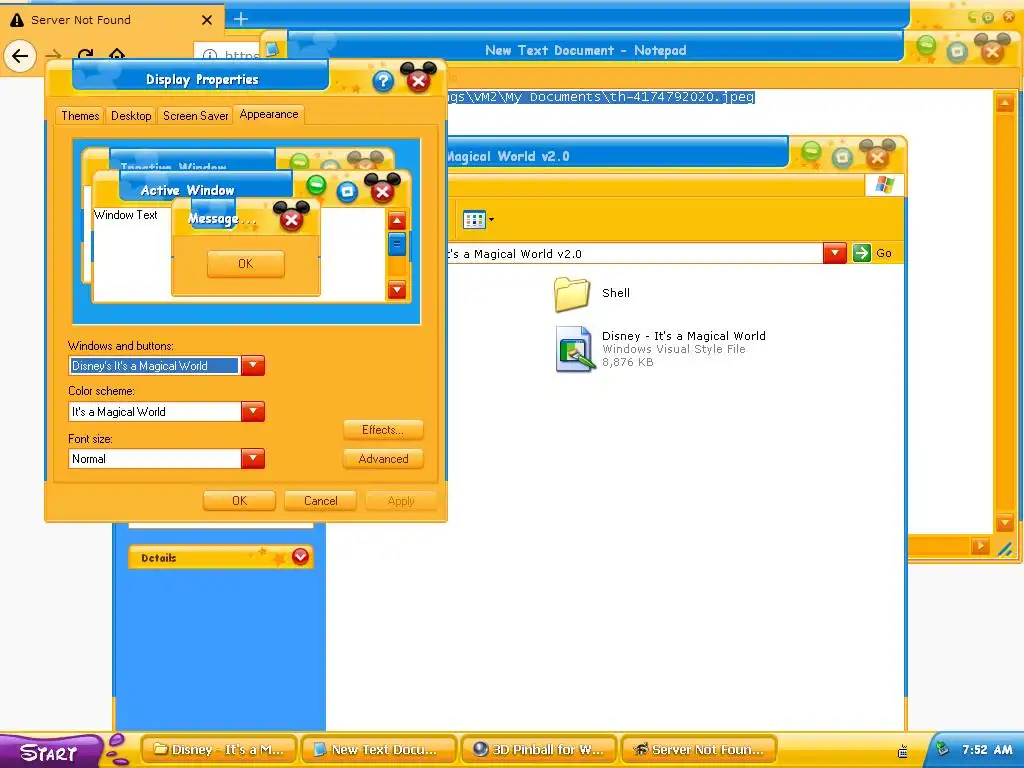Open the Shell folder icon
Screen dimensions: 1024x768
[x=571, y=294]
